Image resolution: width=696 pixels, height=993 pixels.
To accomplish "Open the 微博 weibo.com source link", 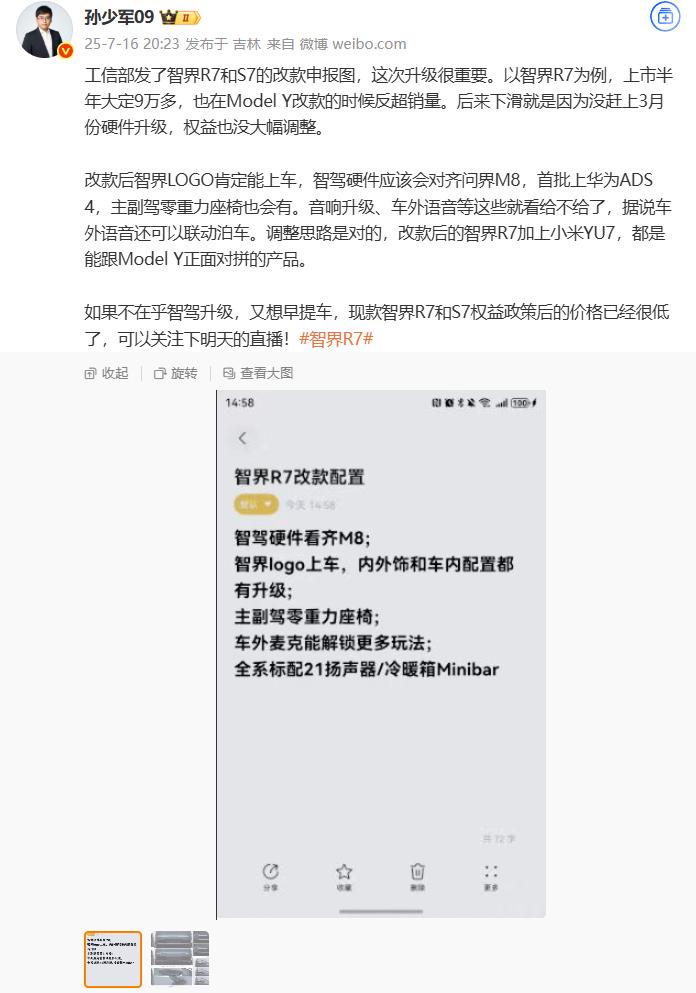I will (353, 44).
